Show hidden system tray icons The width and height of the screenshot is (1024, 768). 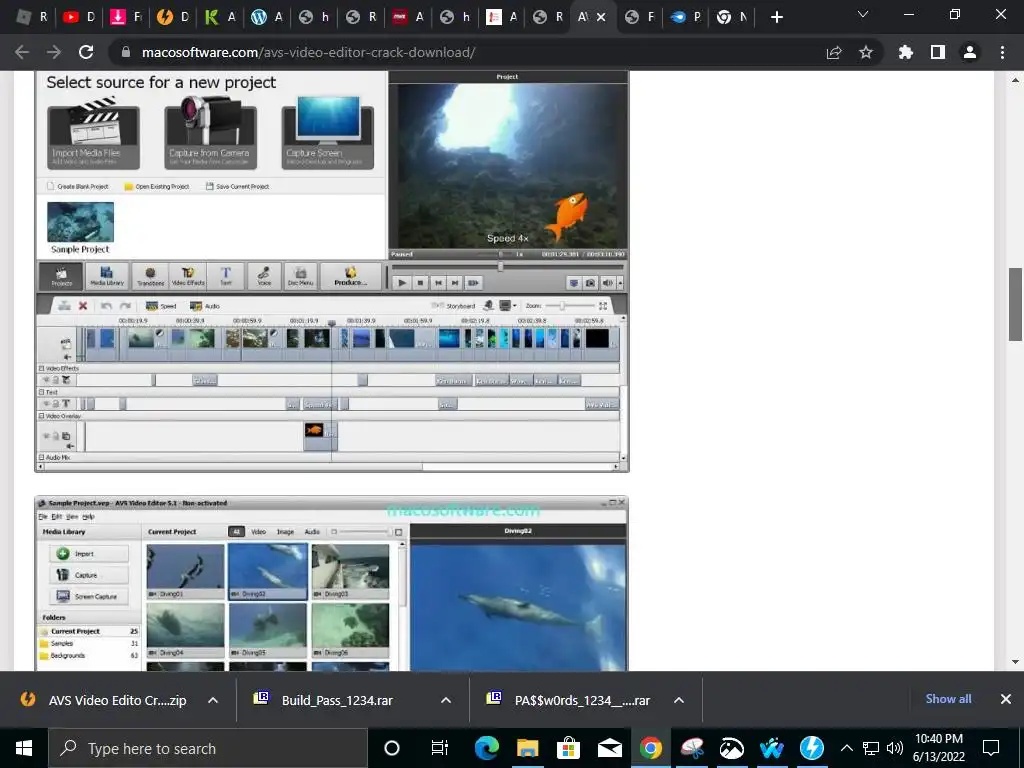click(846, 748)
